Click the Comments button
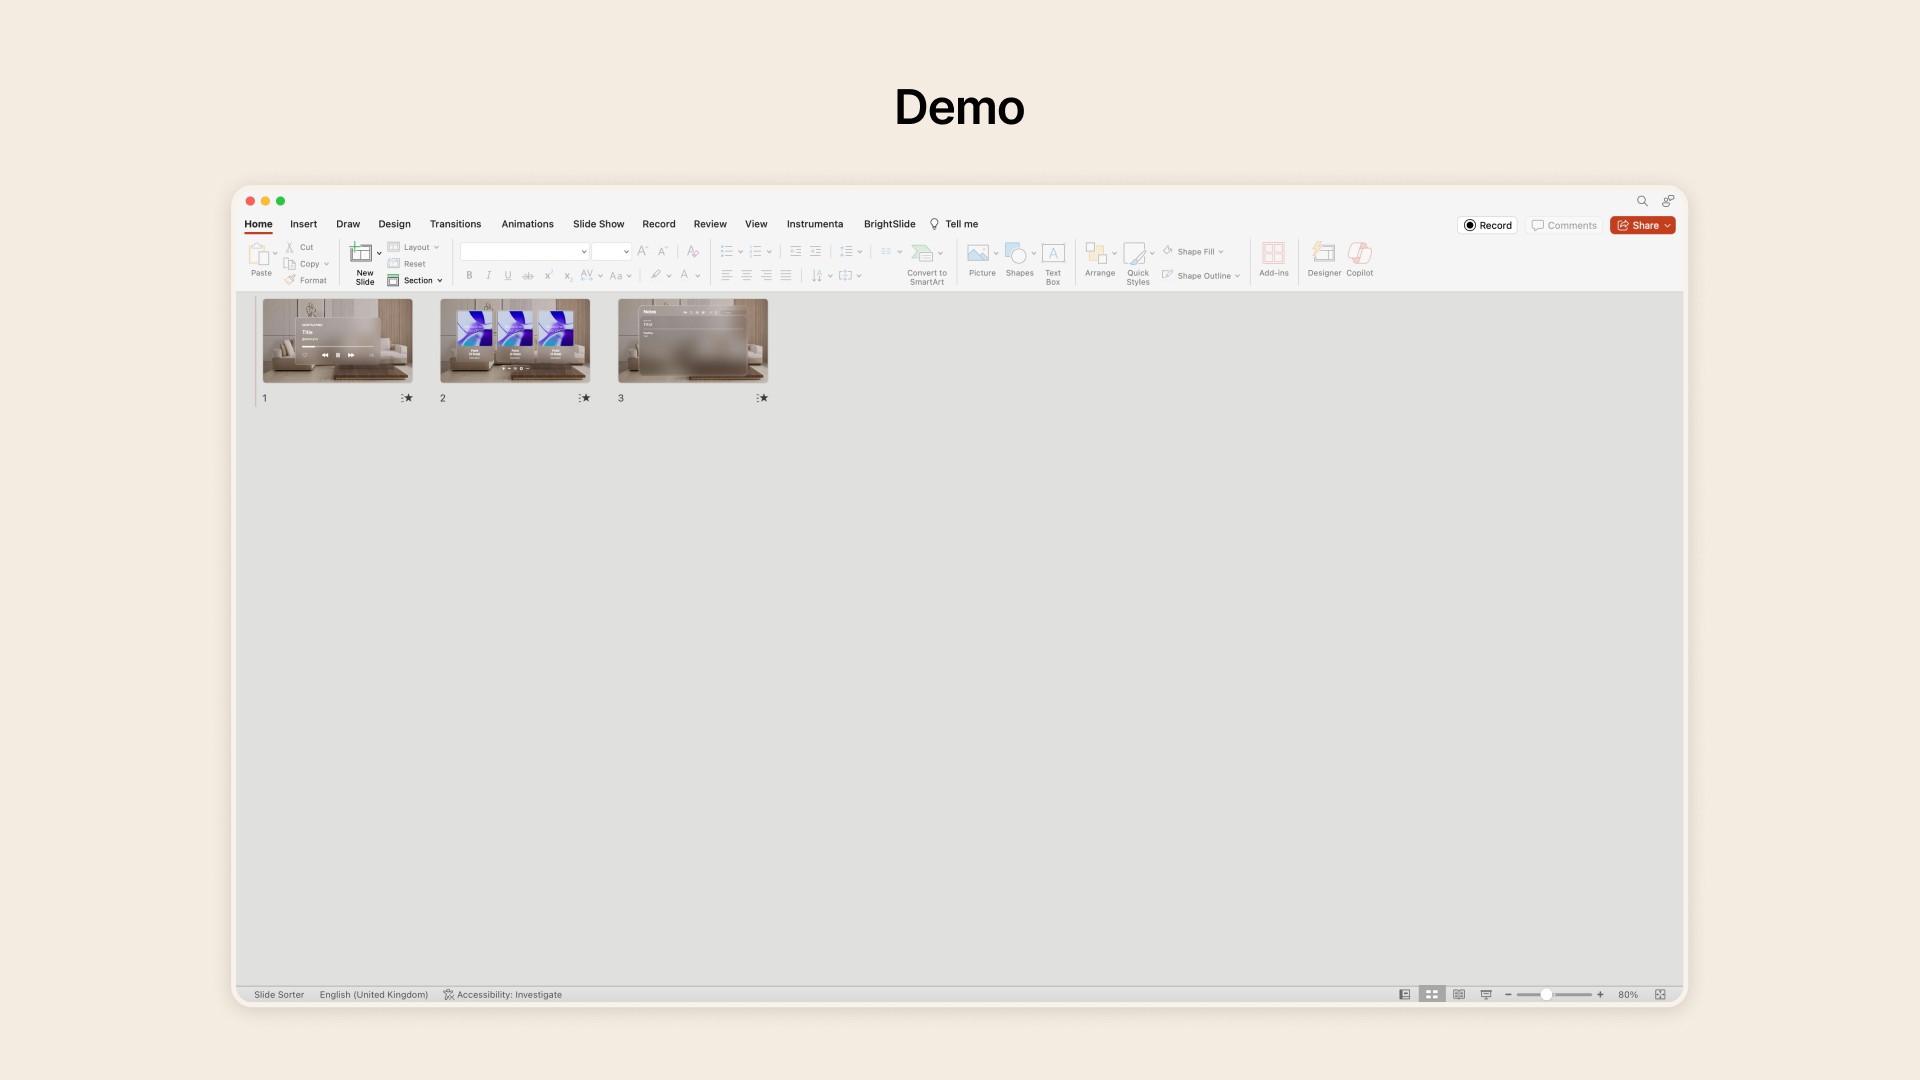Viewport: 1920px width, 1080px height. pos(1564,226)
